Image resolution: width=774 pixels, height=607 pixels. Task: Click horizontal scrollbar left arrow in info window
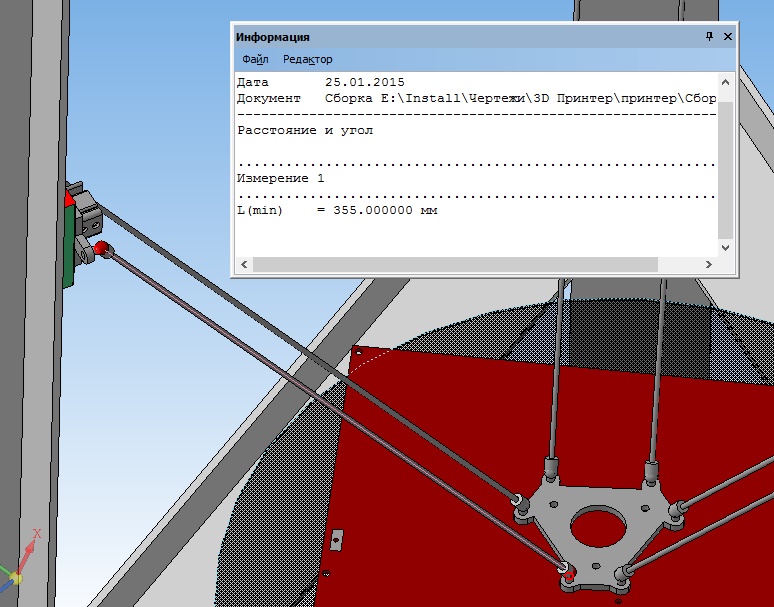[242, 264]
